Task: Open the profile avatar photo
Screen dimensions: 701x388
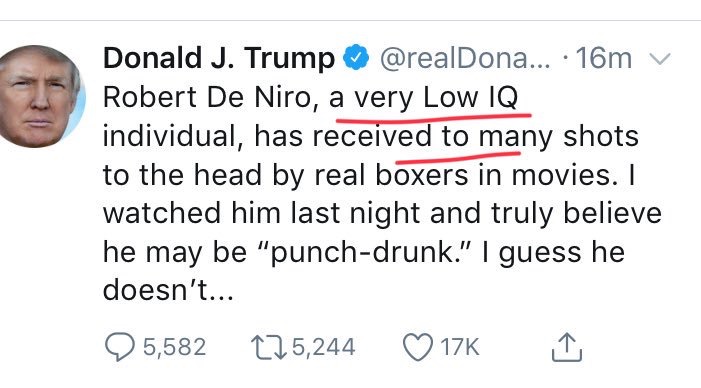Action: pyautogui.click(x=41, y=96)
